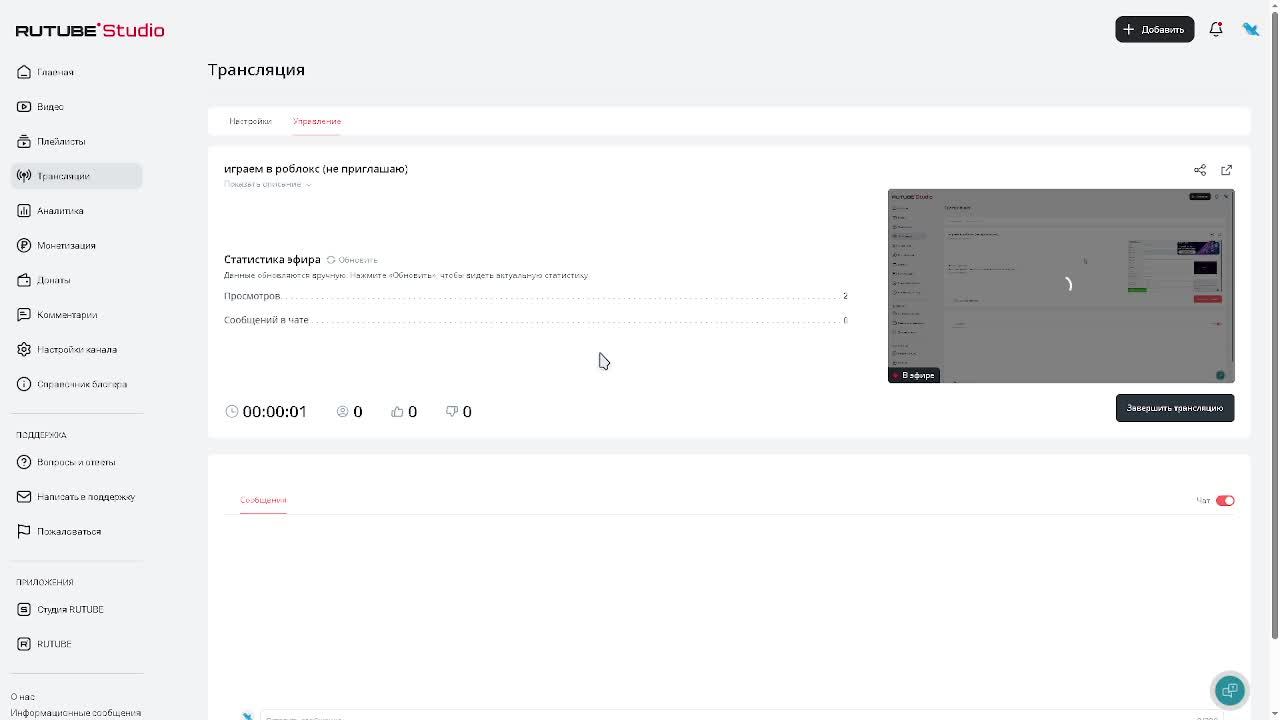1280x720 pixels.
Task: Click the support chat bubble icon
Action: (1230, 690)
